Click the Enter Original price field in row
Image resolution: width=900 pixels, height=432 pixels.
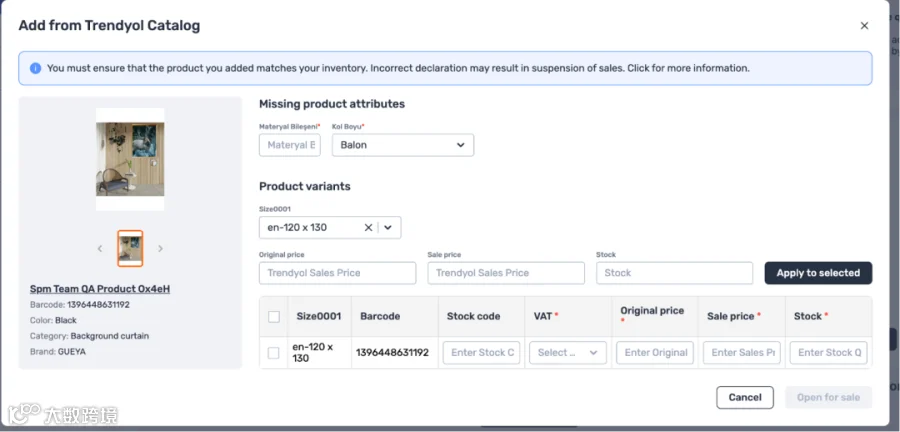coord(655,353)
